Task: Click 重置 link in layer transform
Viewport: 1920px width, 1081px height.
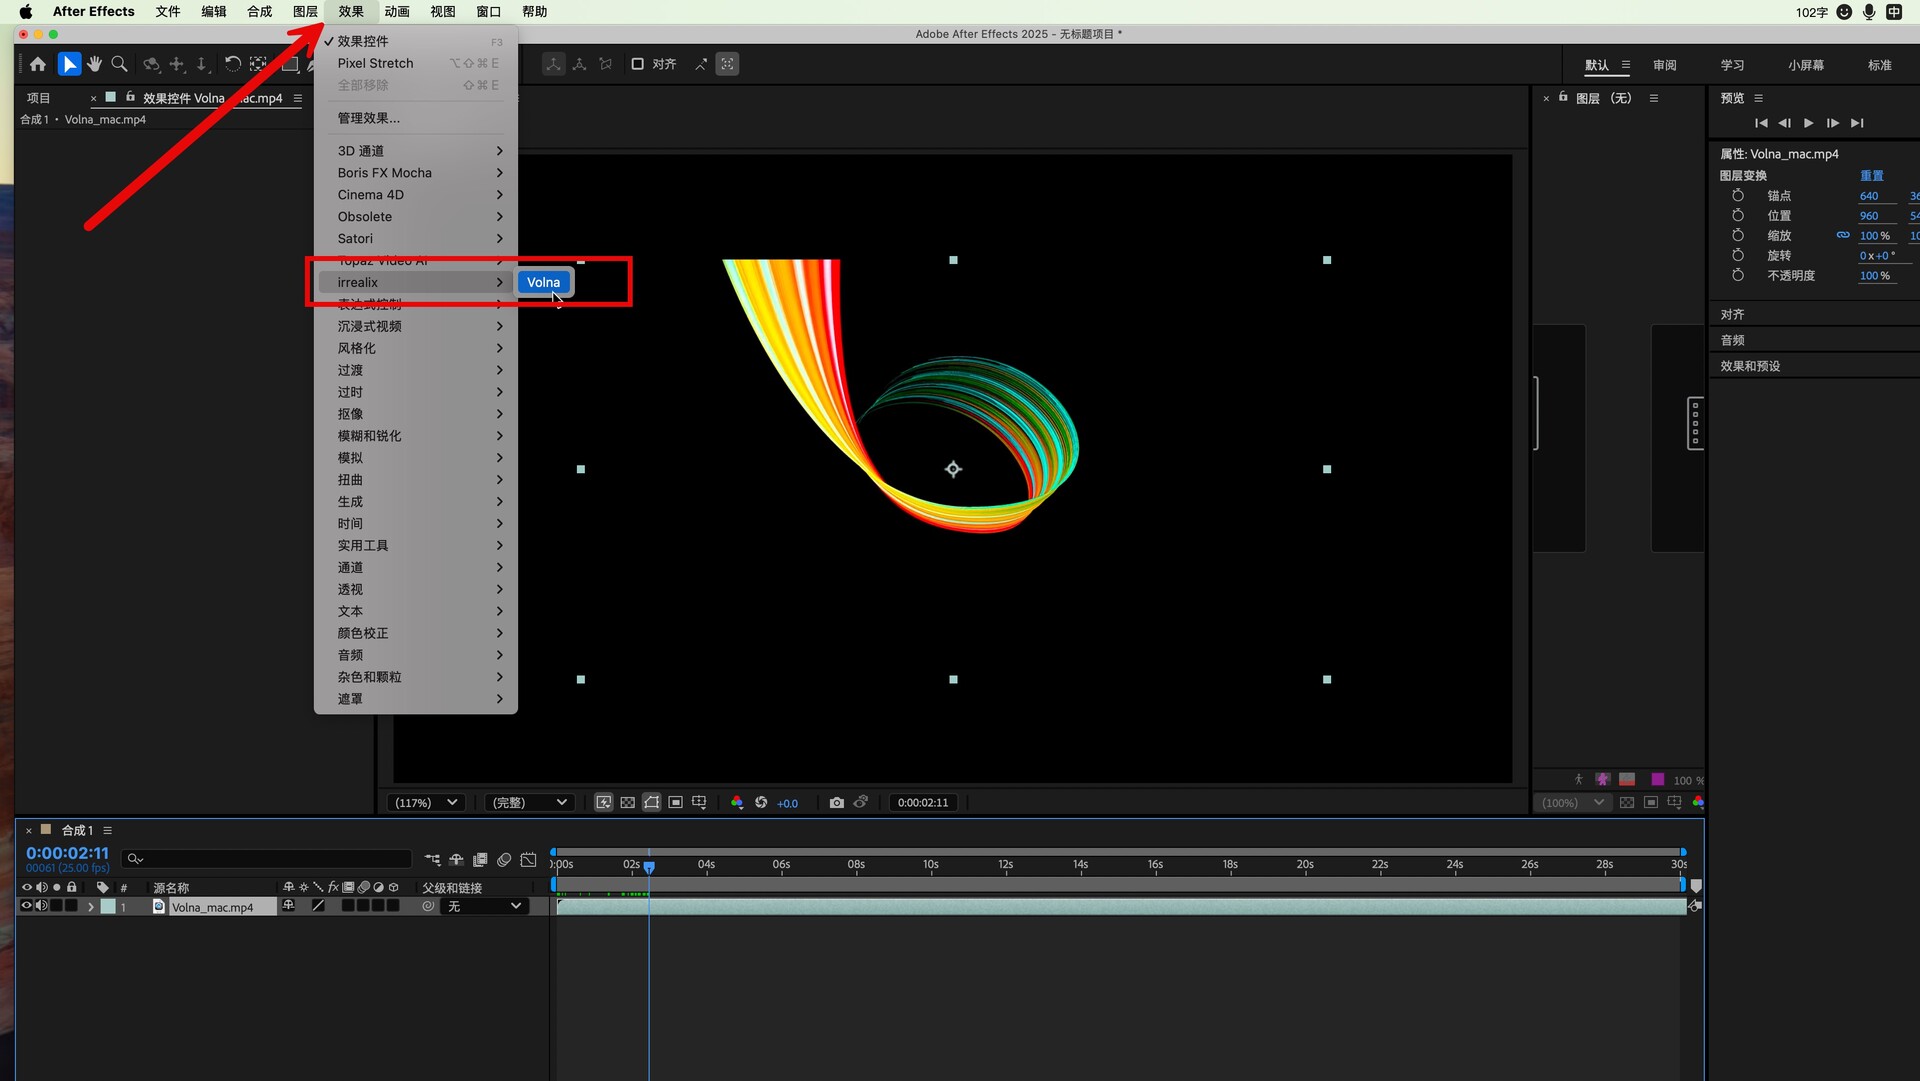Action: coord(1871,176)
